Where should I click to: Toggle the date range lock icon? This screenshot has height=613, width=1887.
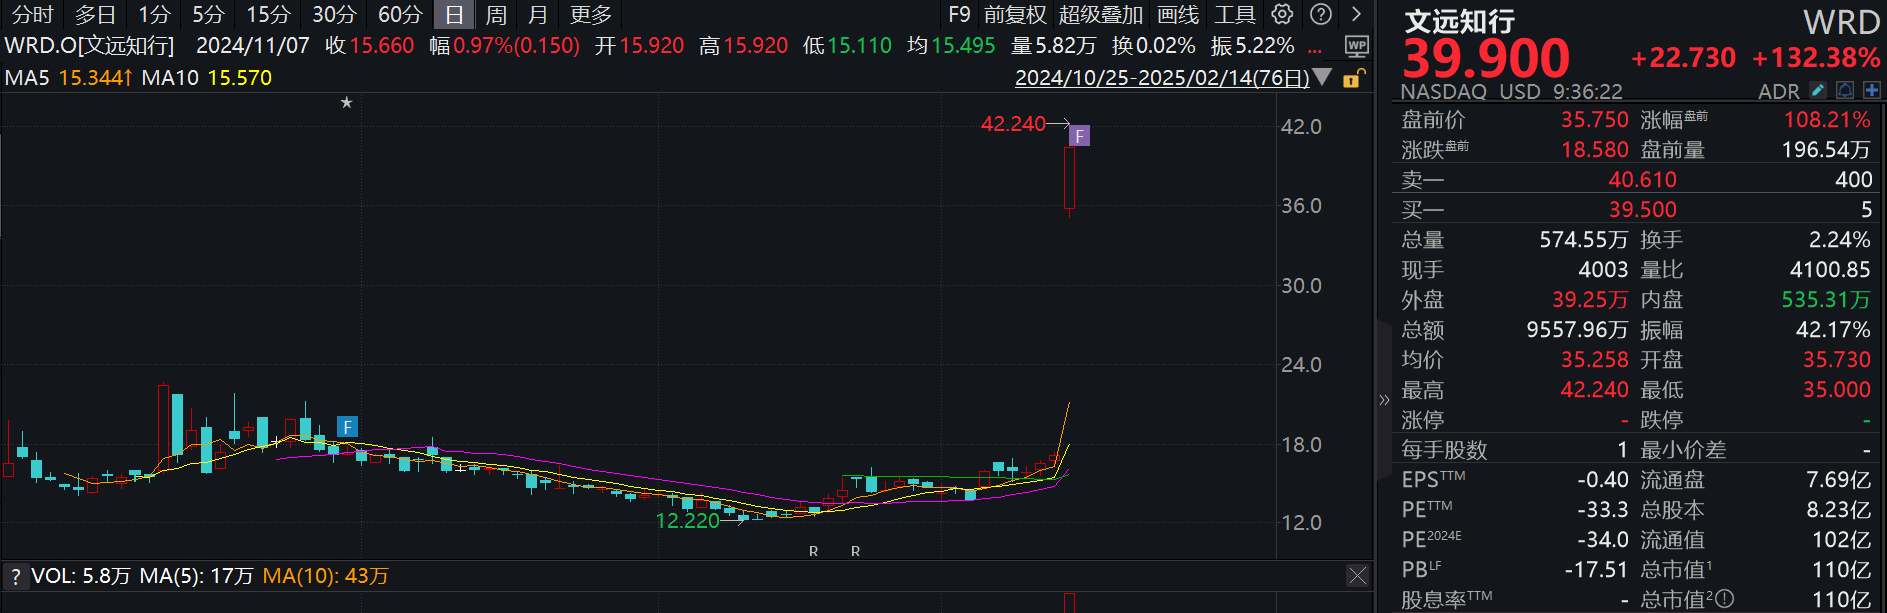coord(1355,78)
